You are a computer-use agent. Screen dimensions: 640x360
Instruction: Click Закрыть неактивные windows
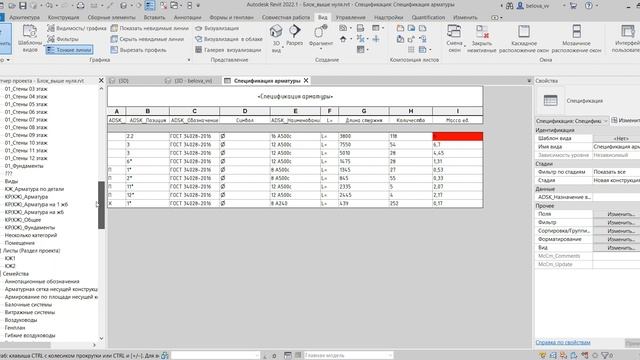tap(482, 39)
